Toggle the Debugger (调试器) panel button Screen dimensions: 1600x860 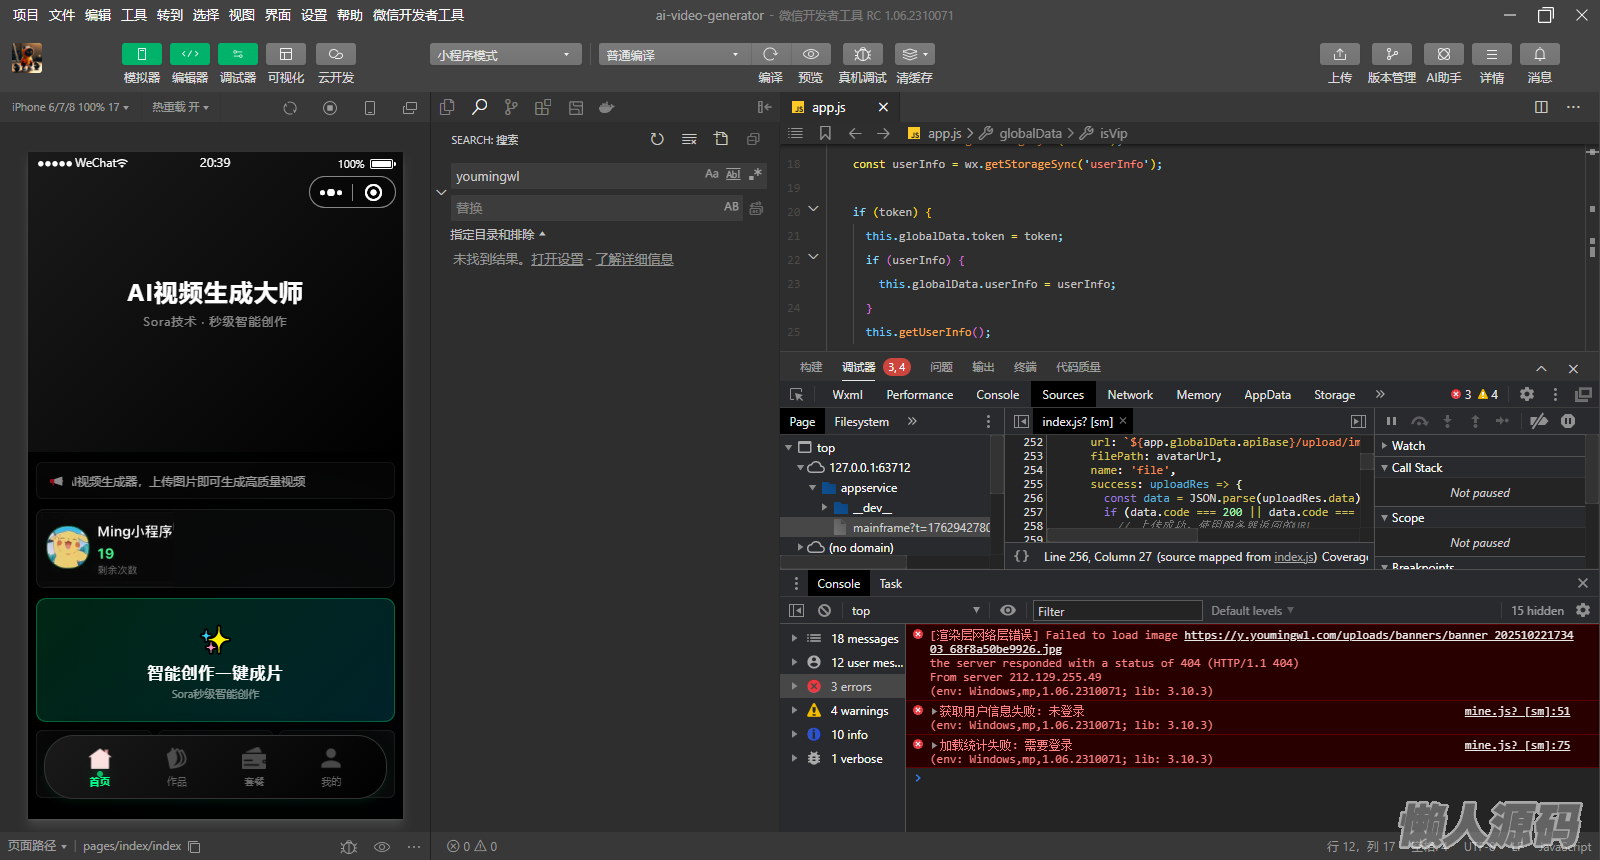(x=237, y=55)
